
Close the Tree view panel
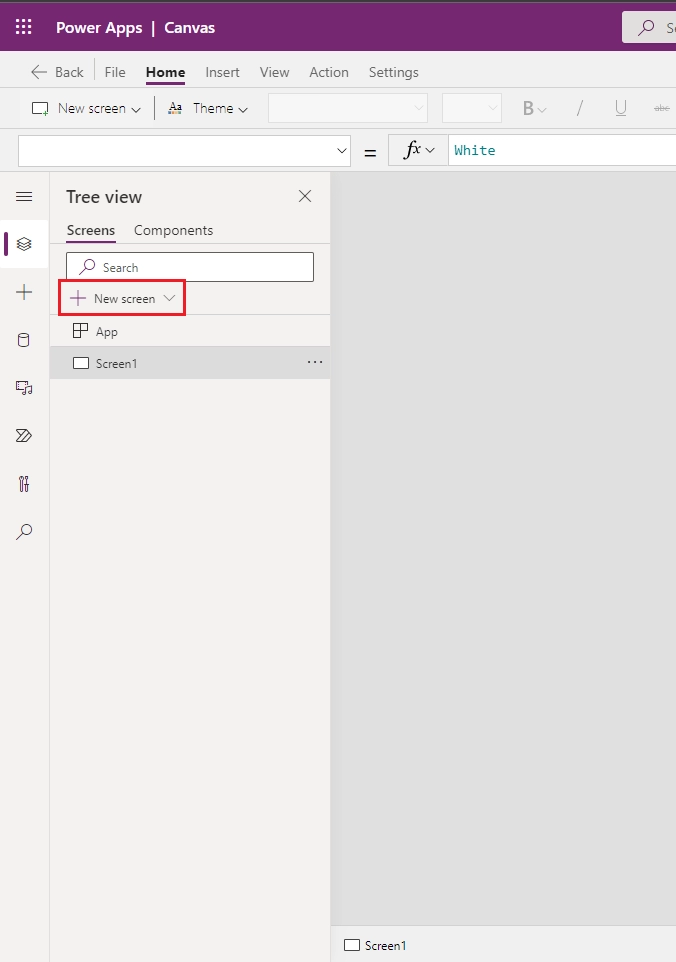[x=305, y=196]
